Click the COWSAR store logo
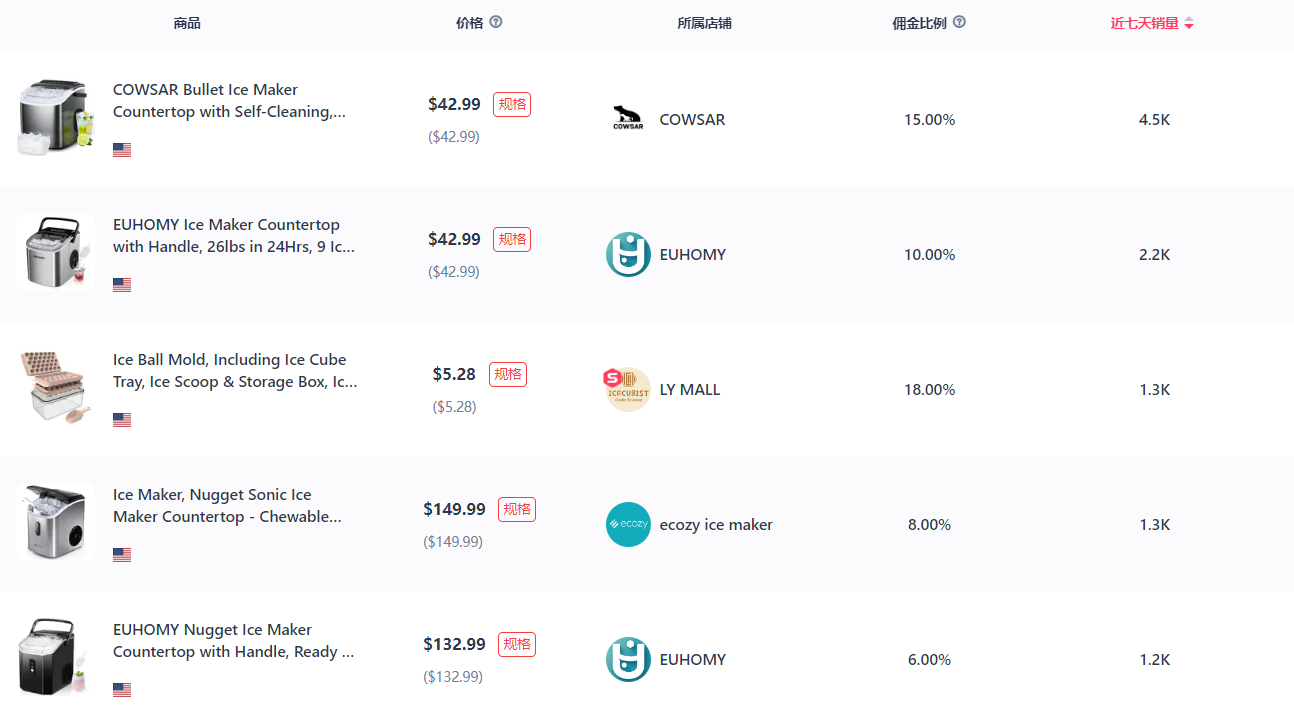The image size is (1294, 719). tap(628, 119)
